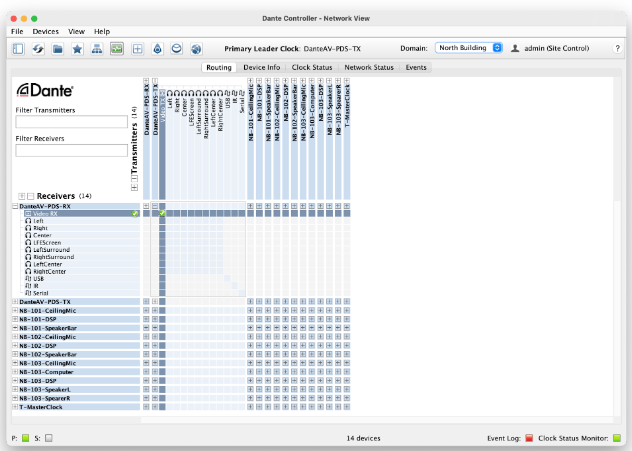The height and width of the screenshot is (451, 632).
Task: Click the Video RX subscription checkmark crosspoint
Action: [x=162, y=213]
